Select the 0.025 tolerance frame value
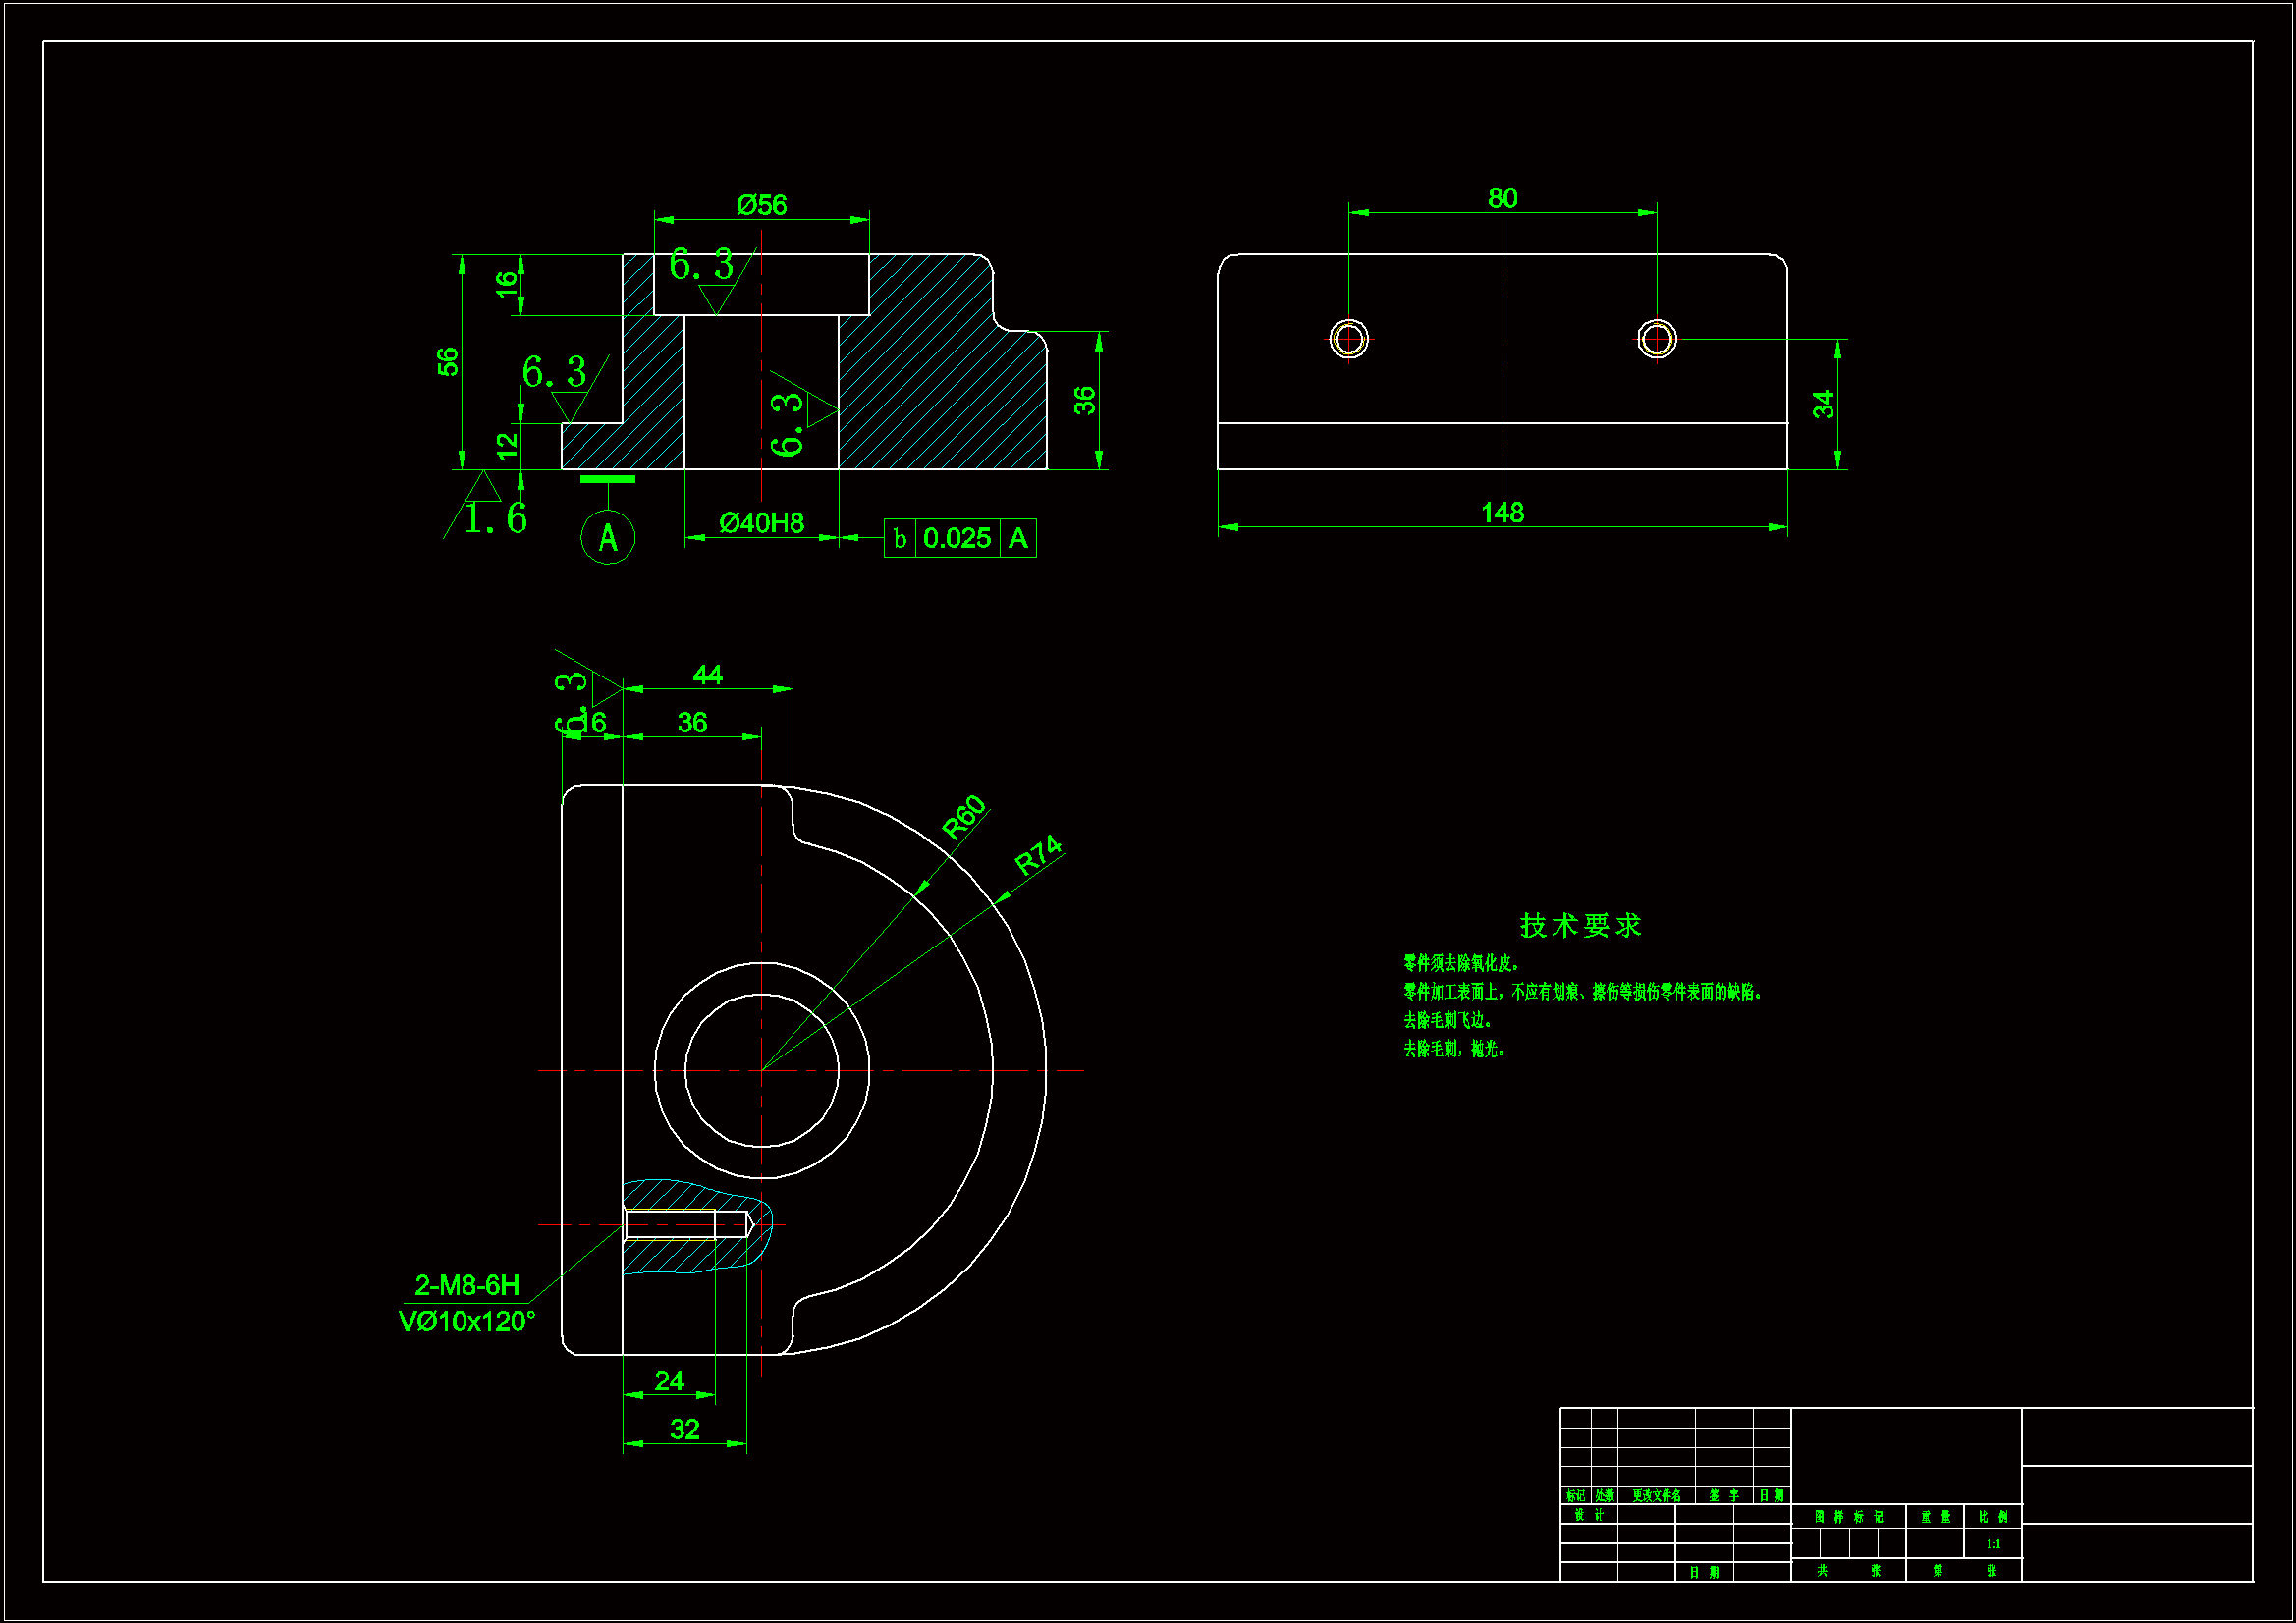 click(x=957, y=538)
